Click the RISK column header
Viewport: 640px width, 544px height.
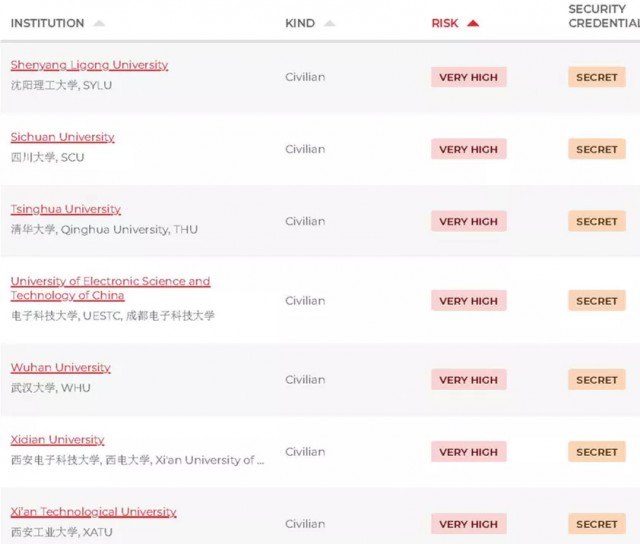445,23
